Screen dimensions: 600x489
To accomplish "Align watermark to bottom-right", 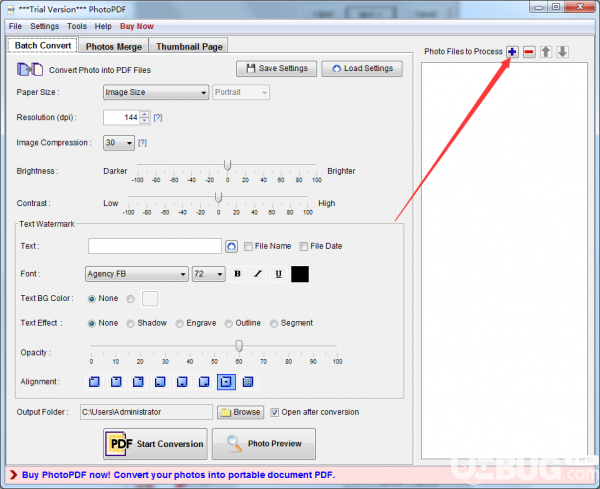I will pyautogui.click(x=204, y=381).
